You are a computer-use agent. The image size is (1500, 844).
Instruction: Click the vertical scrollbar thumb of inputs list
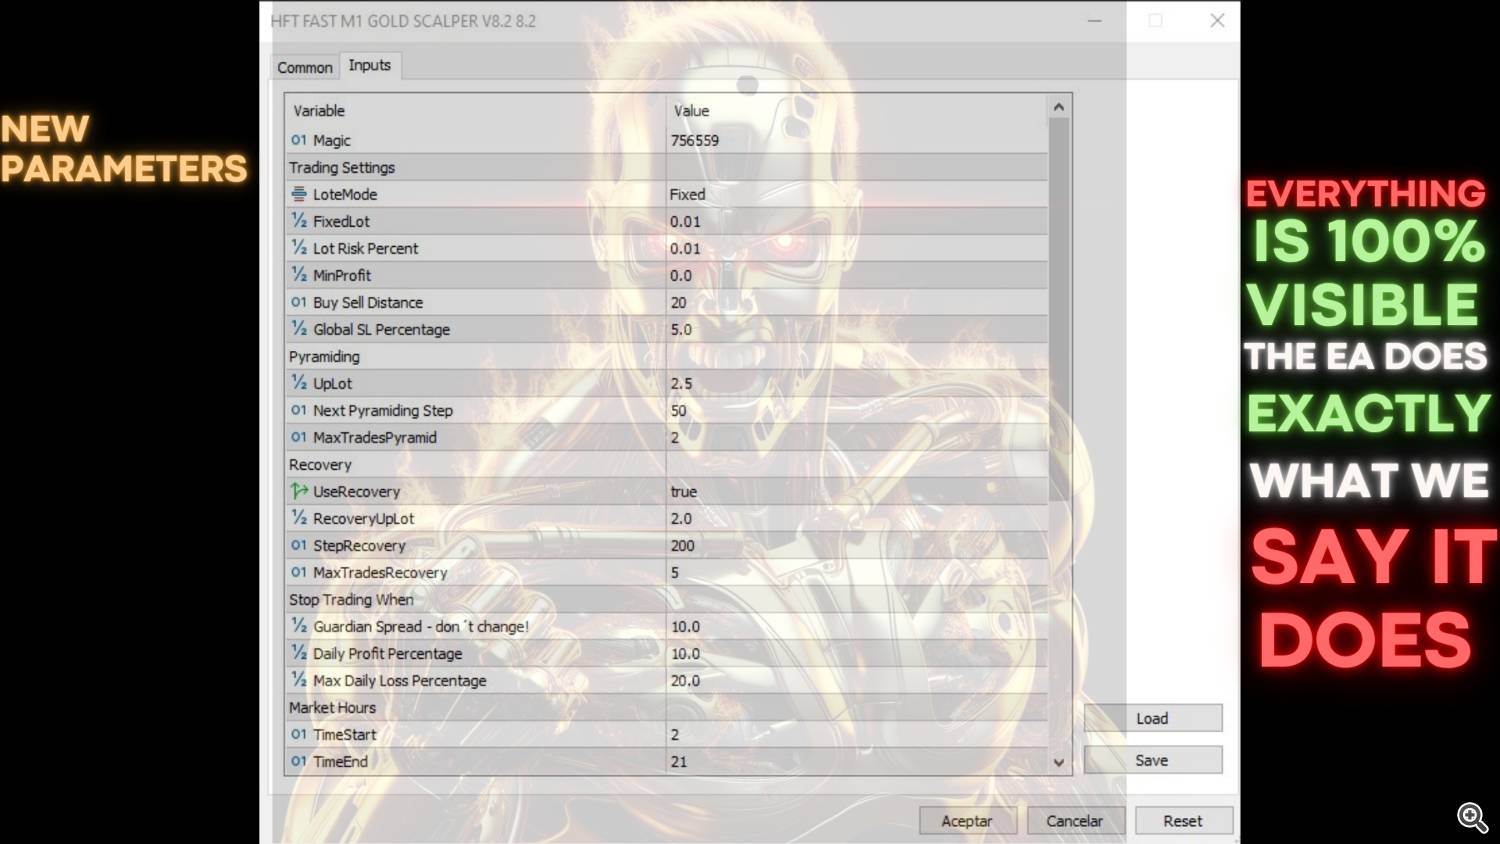click(x=1059, y=310)
